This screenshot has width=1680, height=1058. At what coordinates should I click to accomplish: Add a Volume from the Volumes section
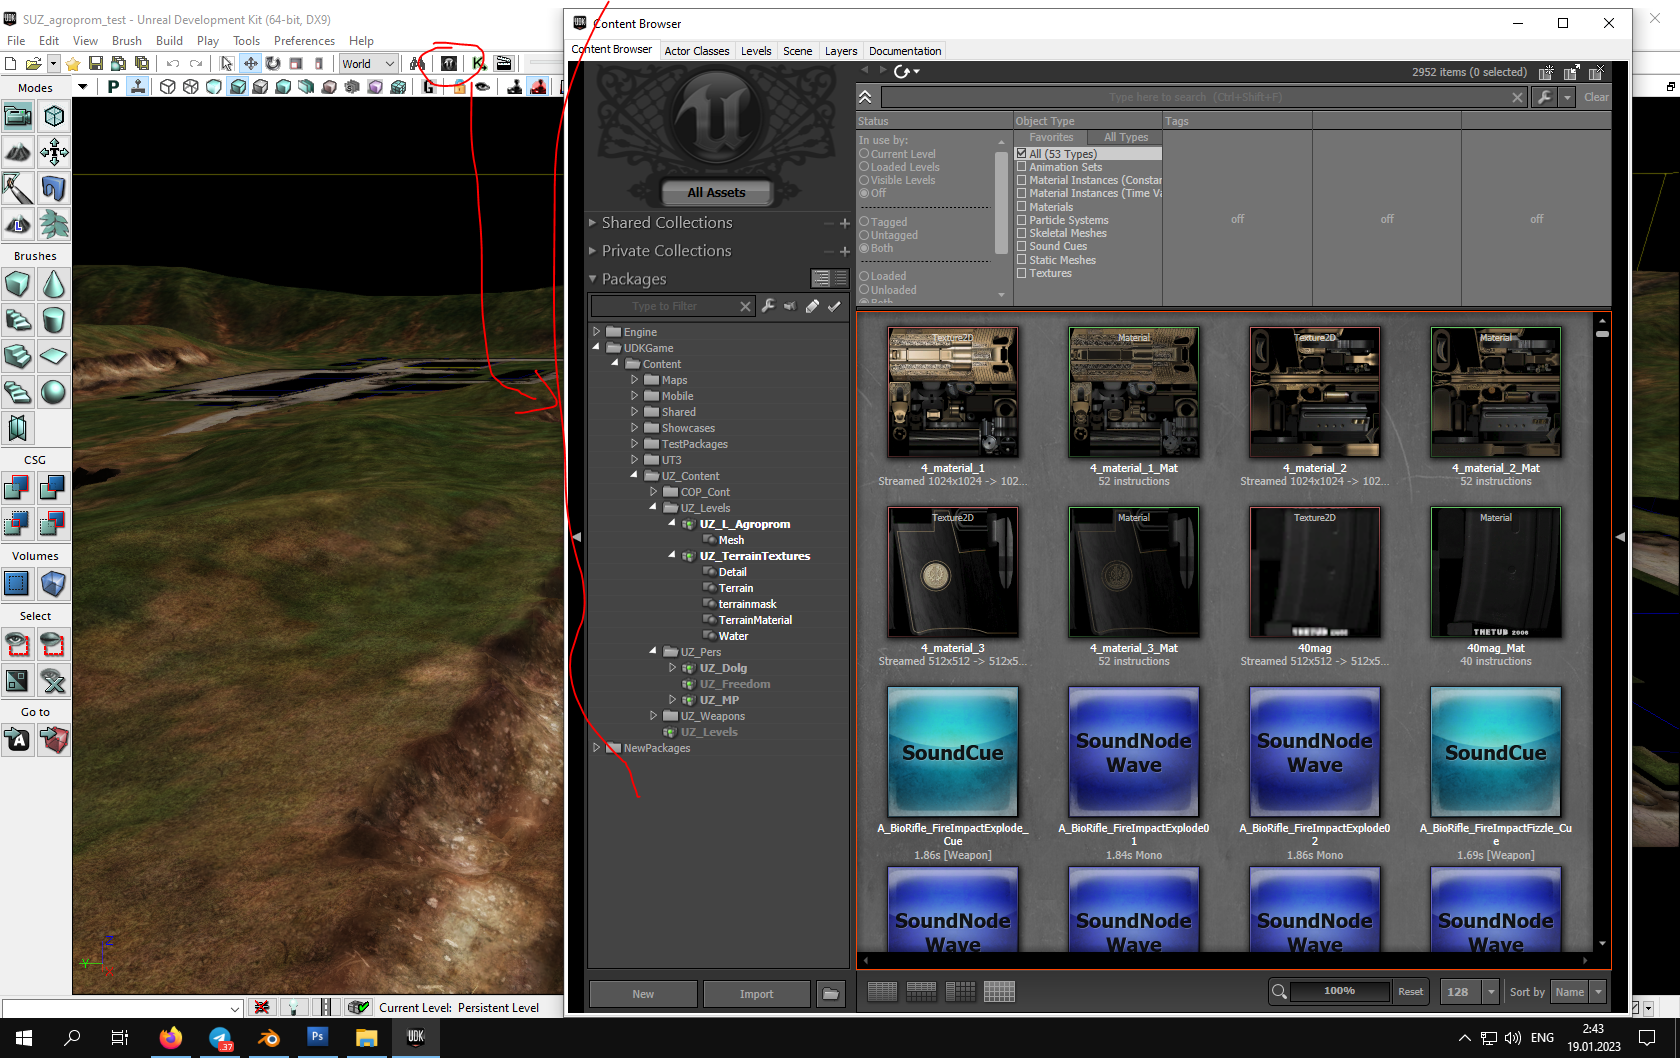coord(54,584)
